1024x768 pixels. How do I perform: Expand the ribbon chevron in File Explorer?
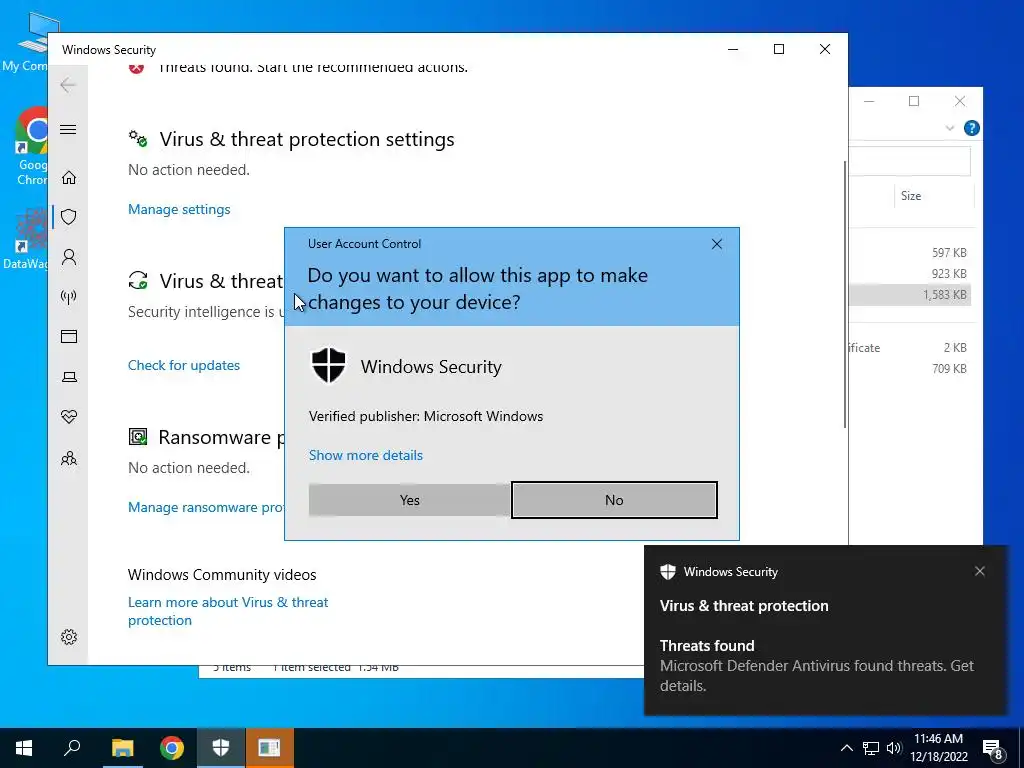pos(950,128)
